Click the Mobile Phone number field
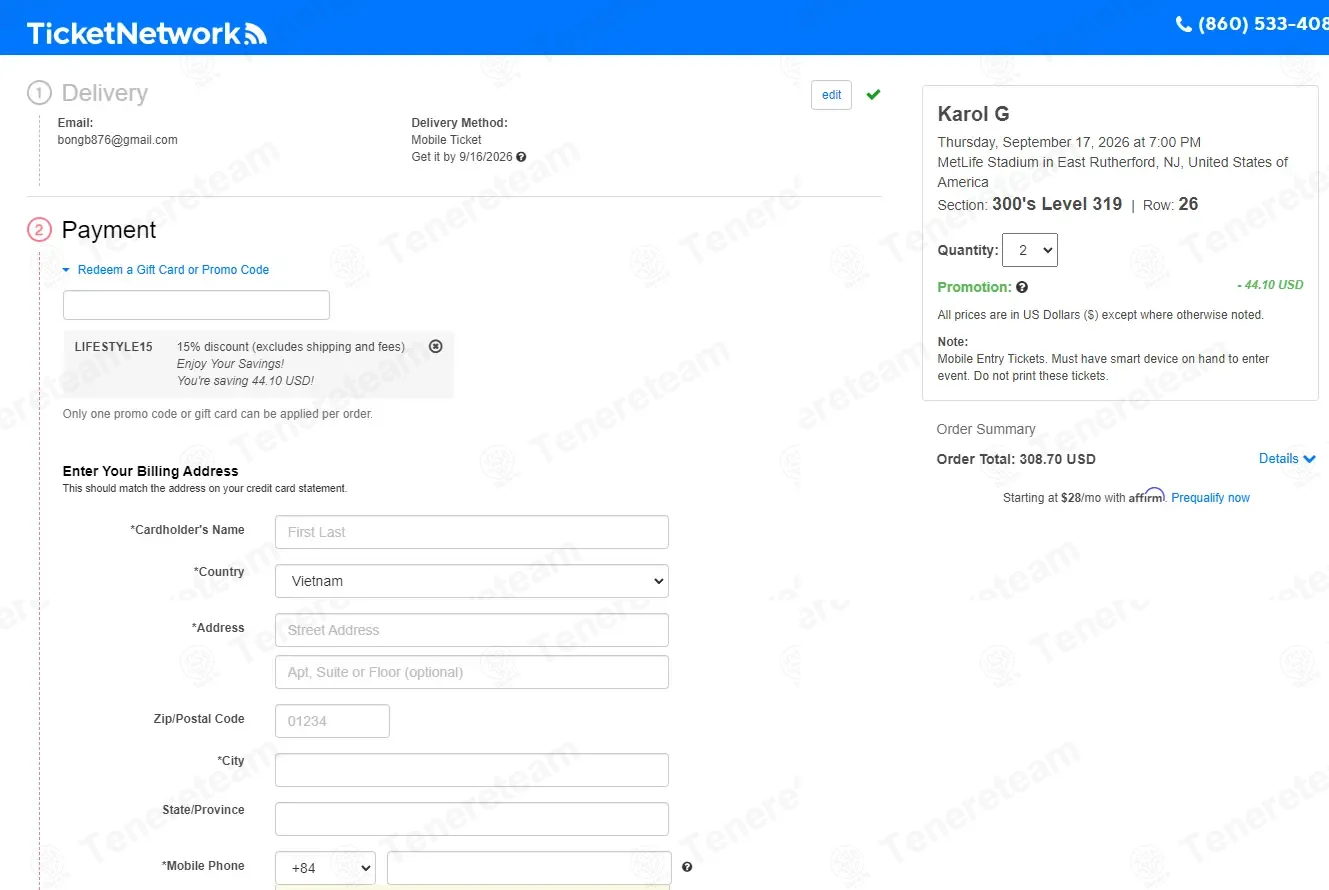The height and width of the screenshot is (890, 1329). click(529, 868)
